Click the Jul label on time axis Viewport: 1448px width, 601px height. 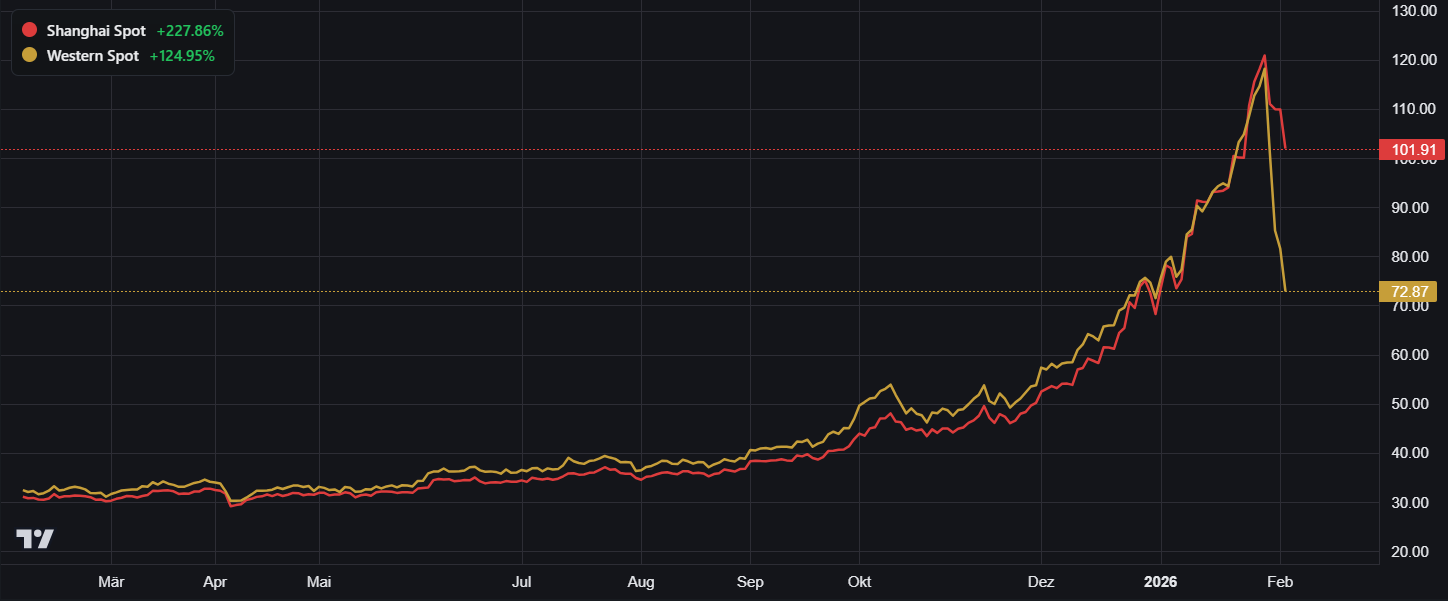[x=521, y=581]
